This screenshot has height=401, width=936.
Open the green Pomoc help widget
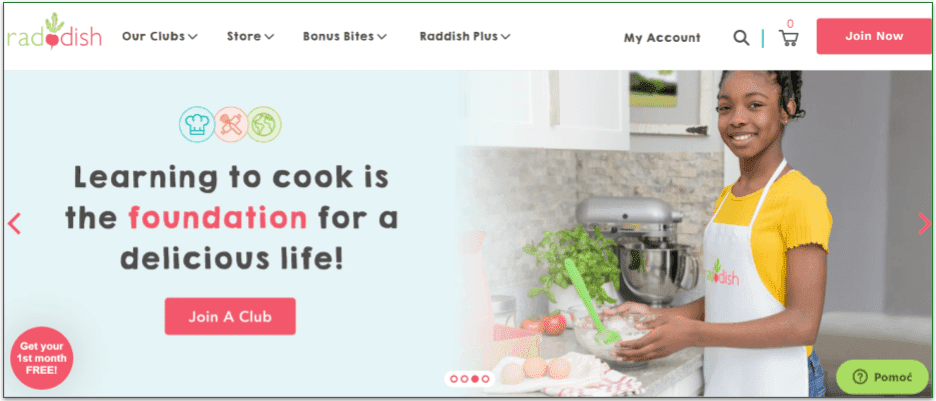[x=882, y=377]
